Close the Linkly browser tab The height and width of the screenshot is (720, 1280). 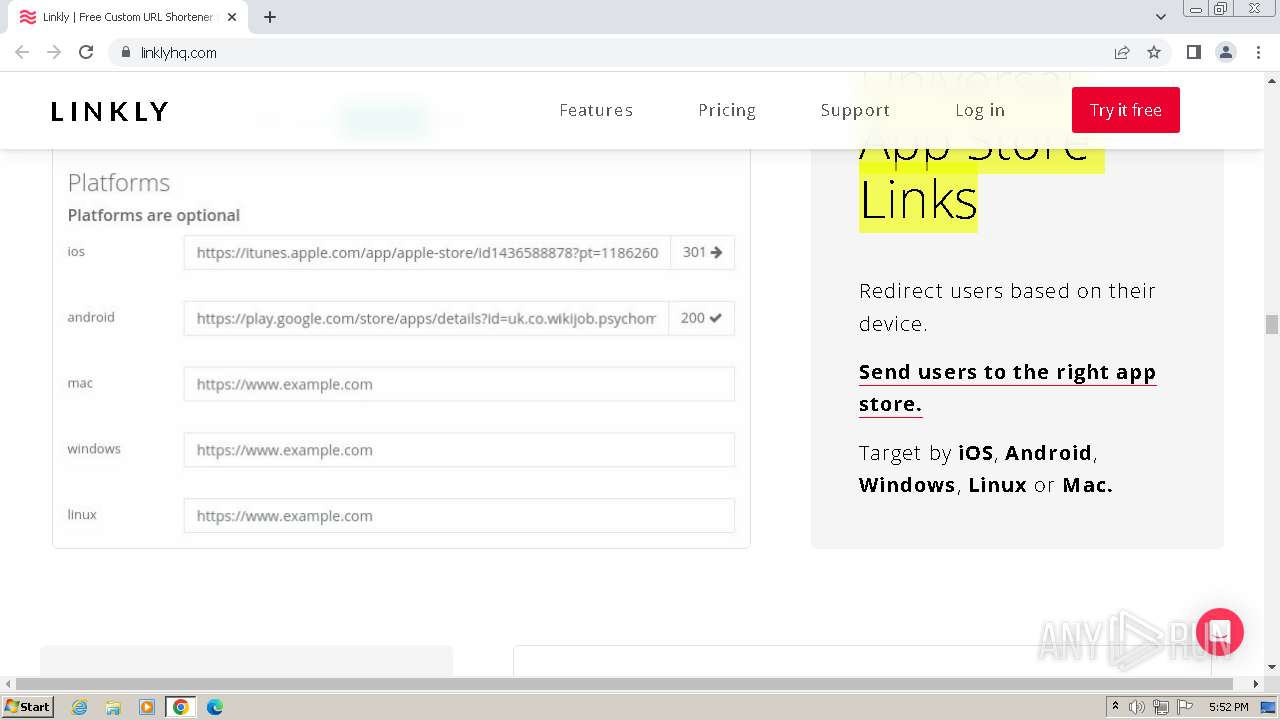[x=232, y=17]
